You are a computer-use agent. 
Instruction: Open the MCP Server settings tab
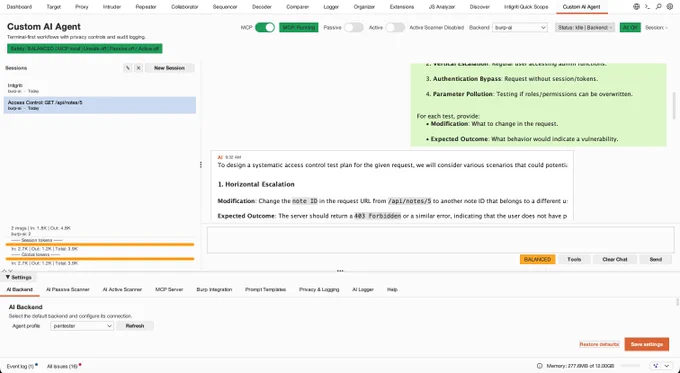(x=169, y=289)
